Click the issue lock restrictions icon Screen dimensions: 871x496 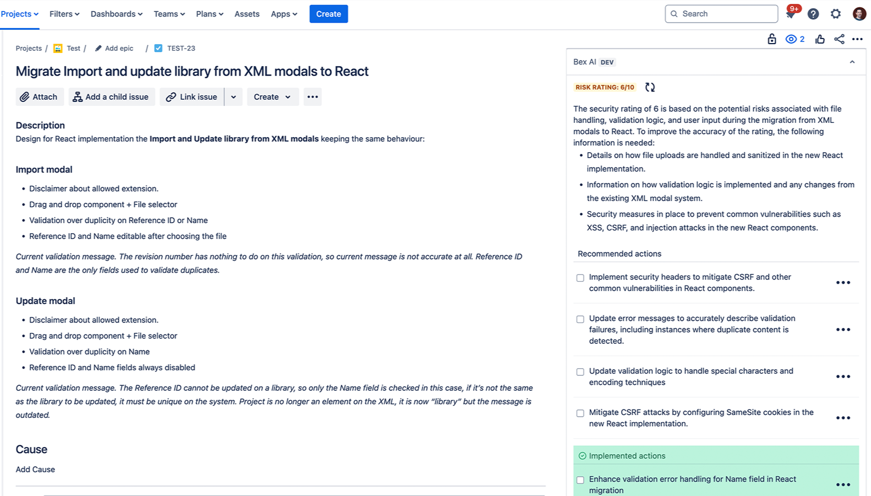point(771,39)
